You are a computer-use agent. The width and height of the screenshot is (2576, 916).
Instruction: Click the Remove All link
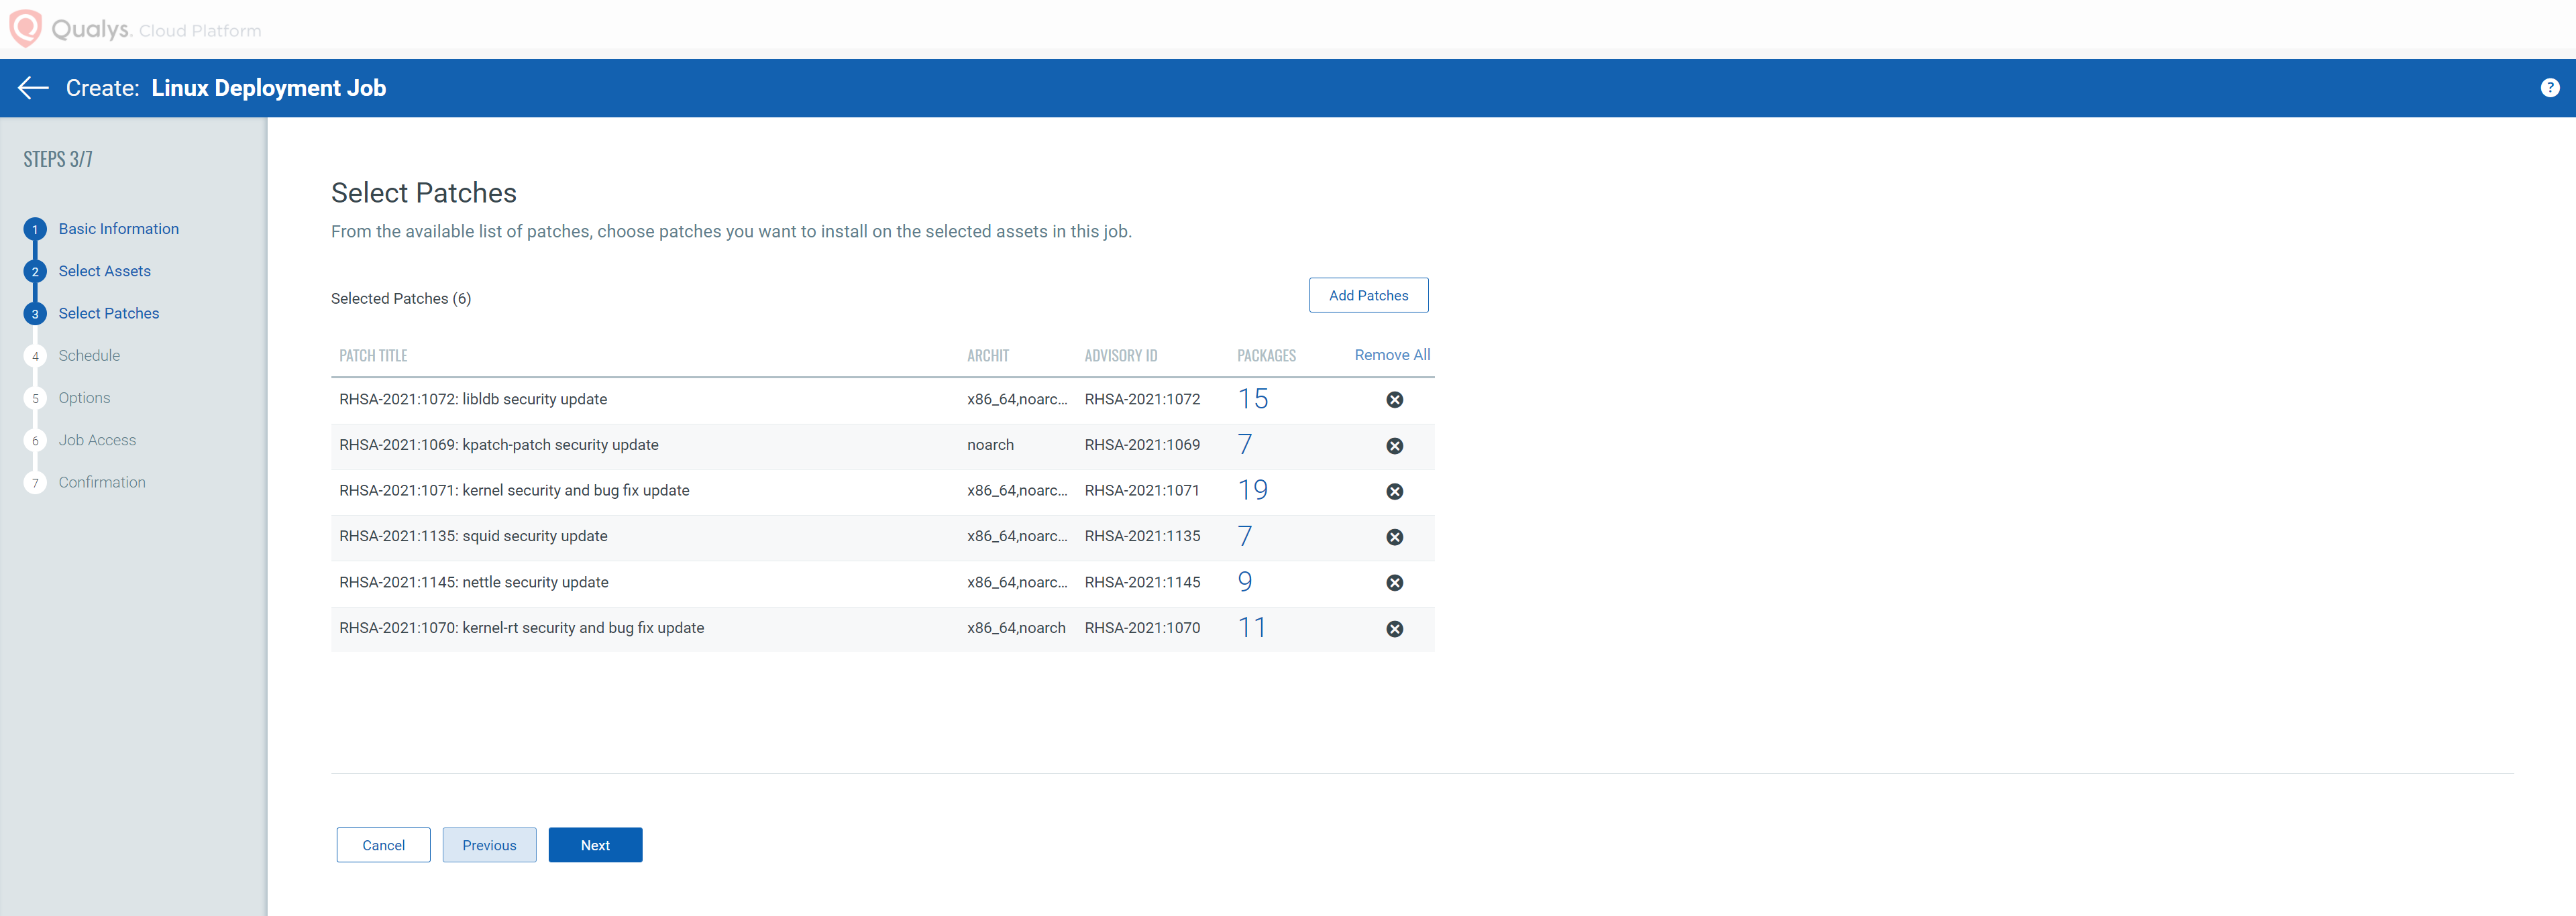pos(1392,355)
